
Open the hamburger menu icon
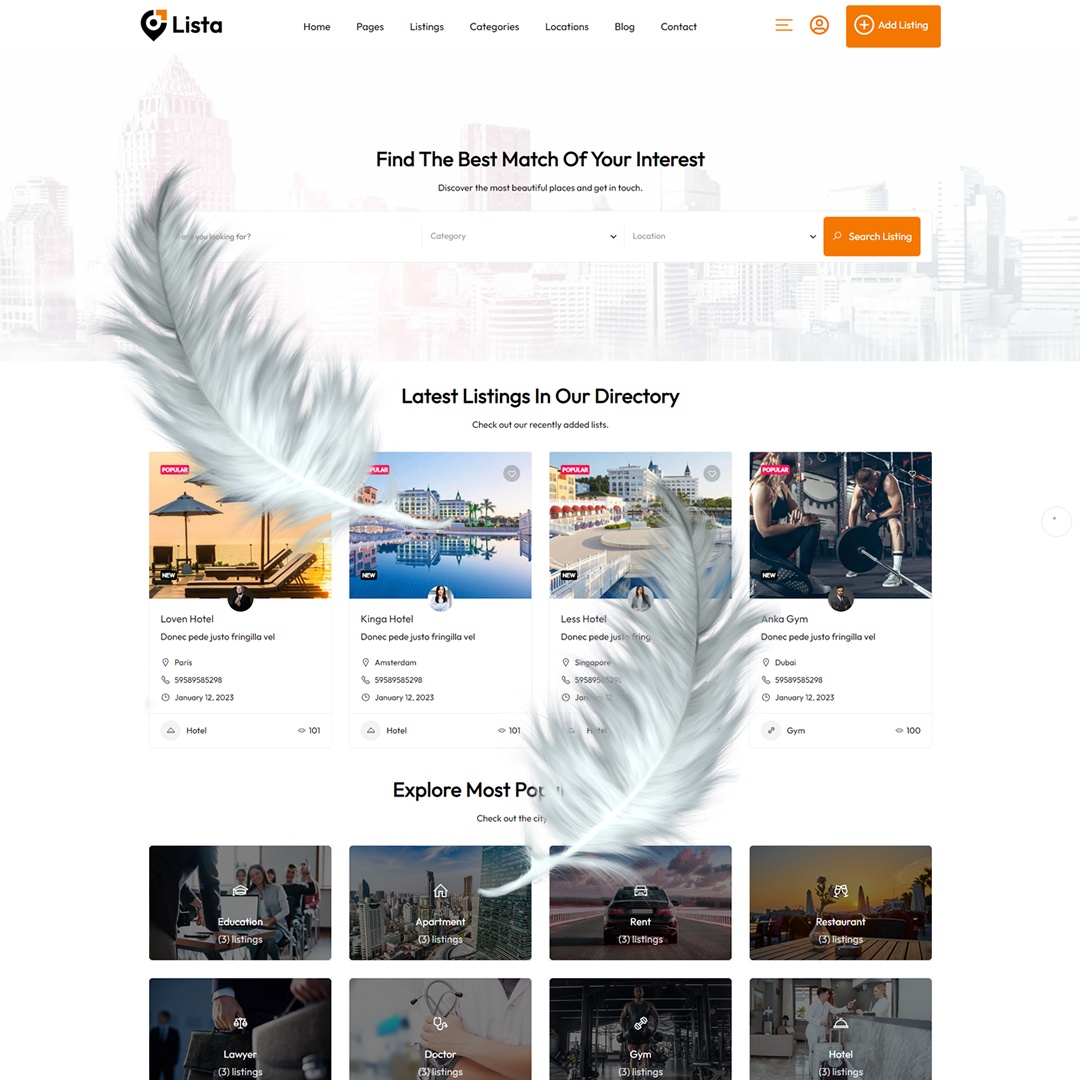[784, 25]
